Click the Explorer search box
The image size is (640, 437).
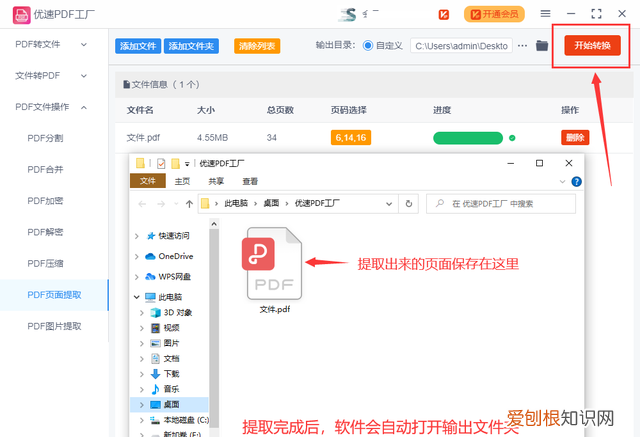coord(501,204)
